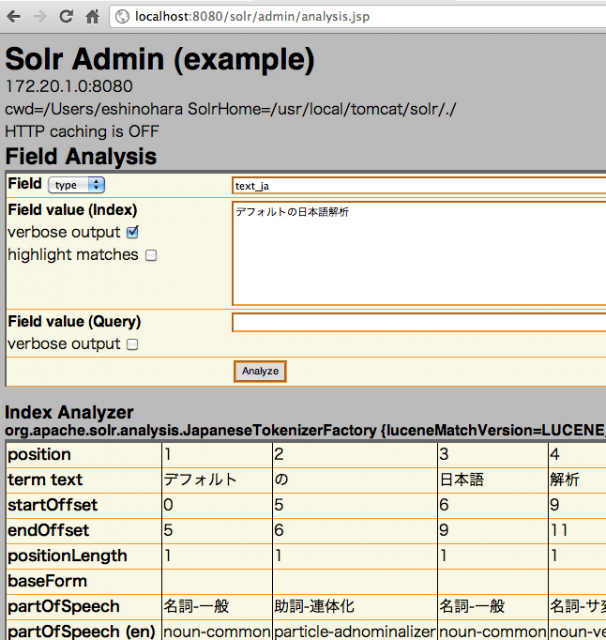Click the startOffset row label

(x=53, y=505)
